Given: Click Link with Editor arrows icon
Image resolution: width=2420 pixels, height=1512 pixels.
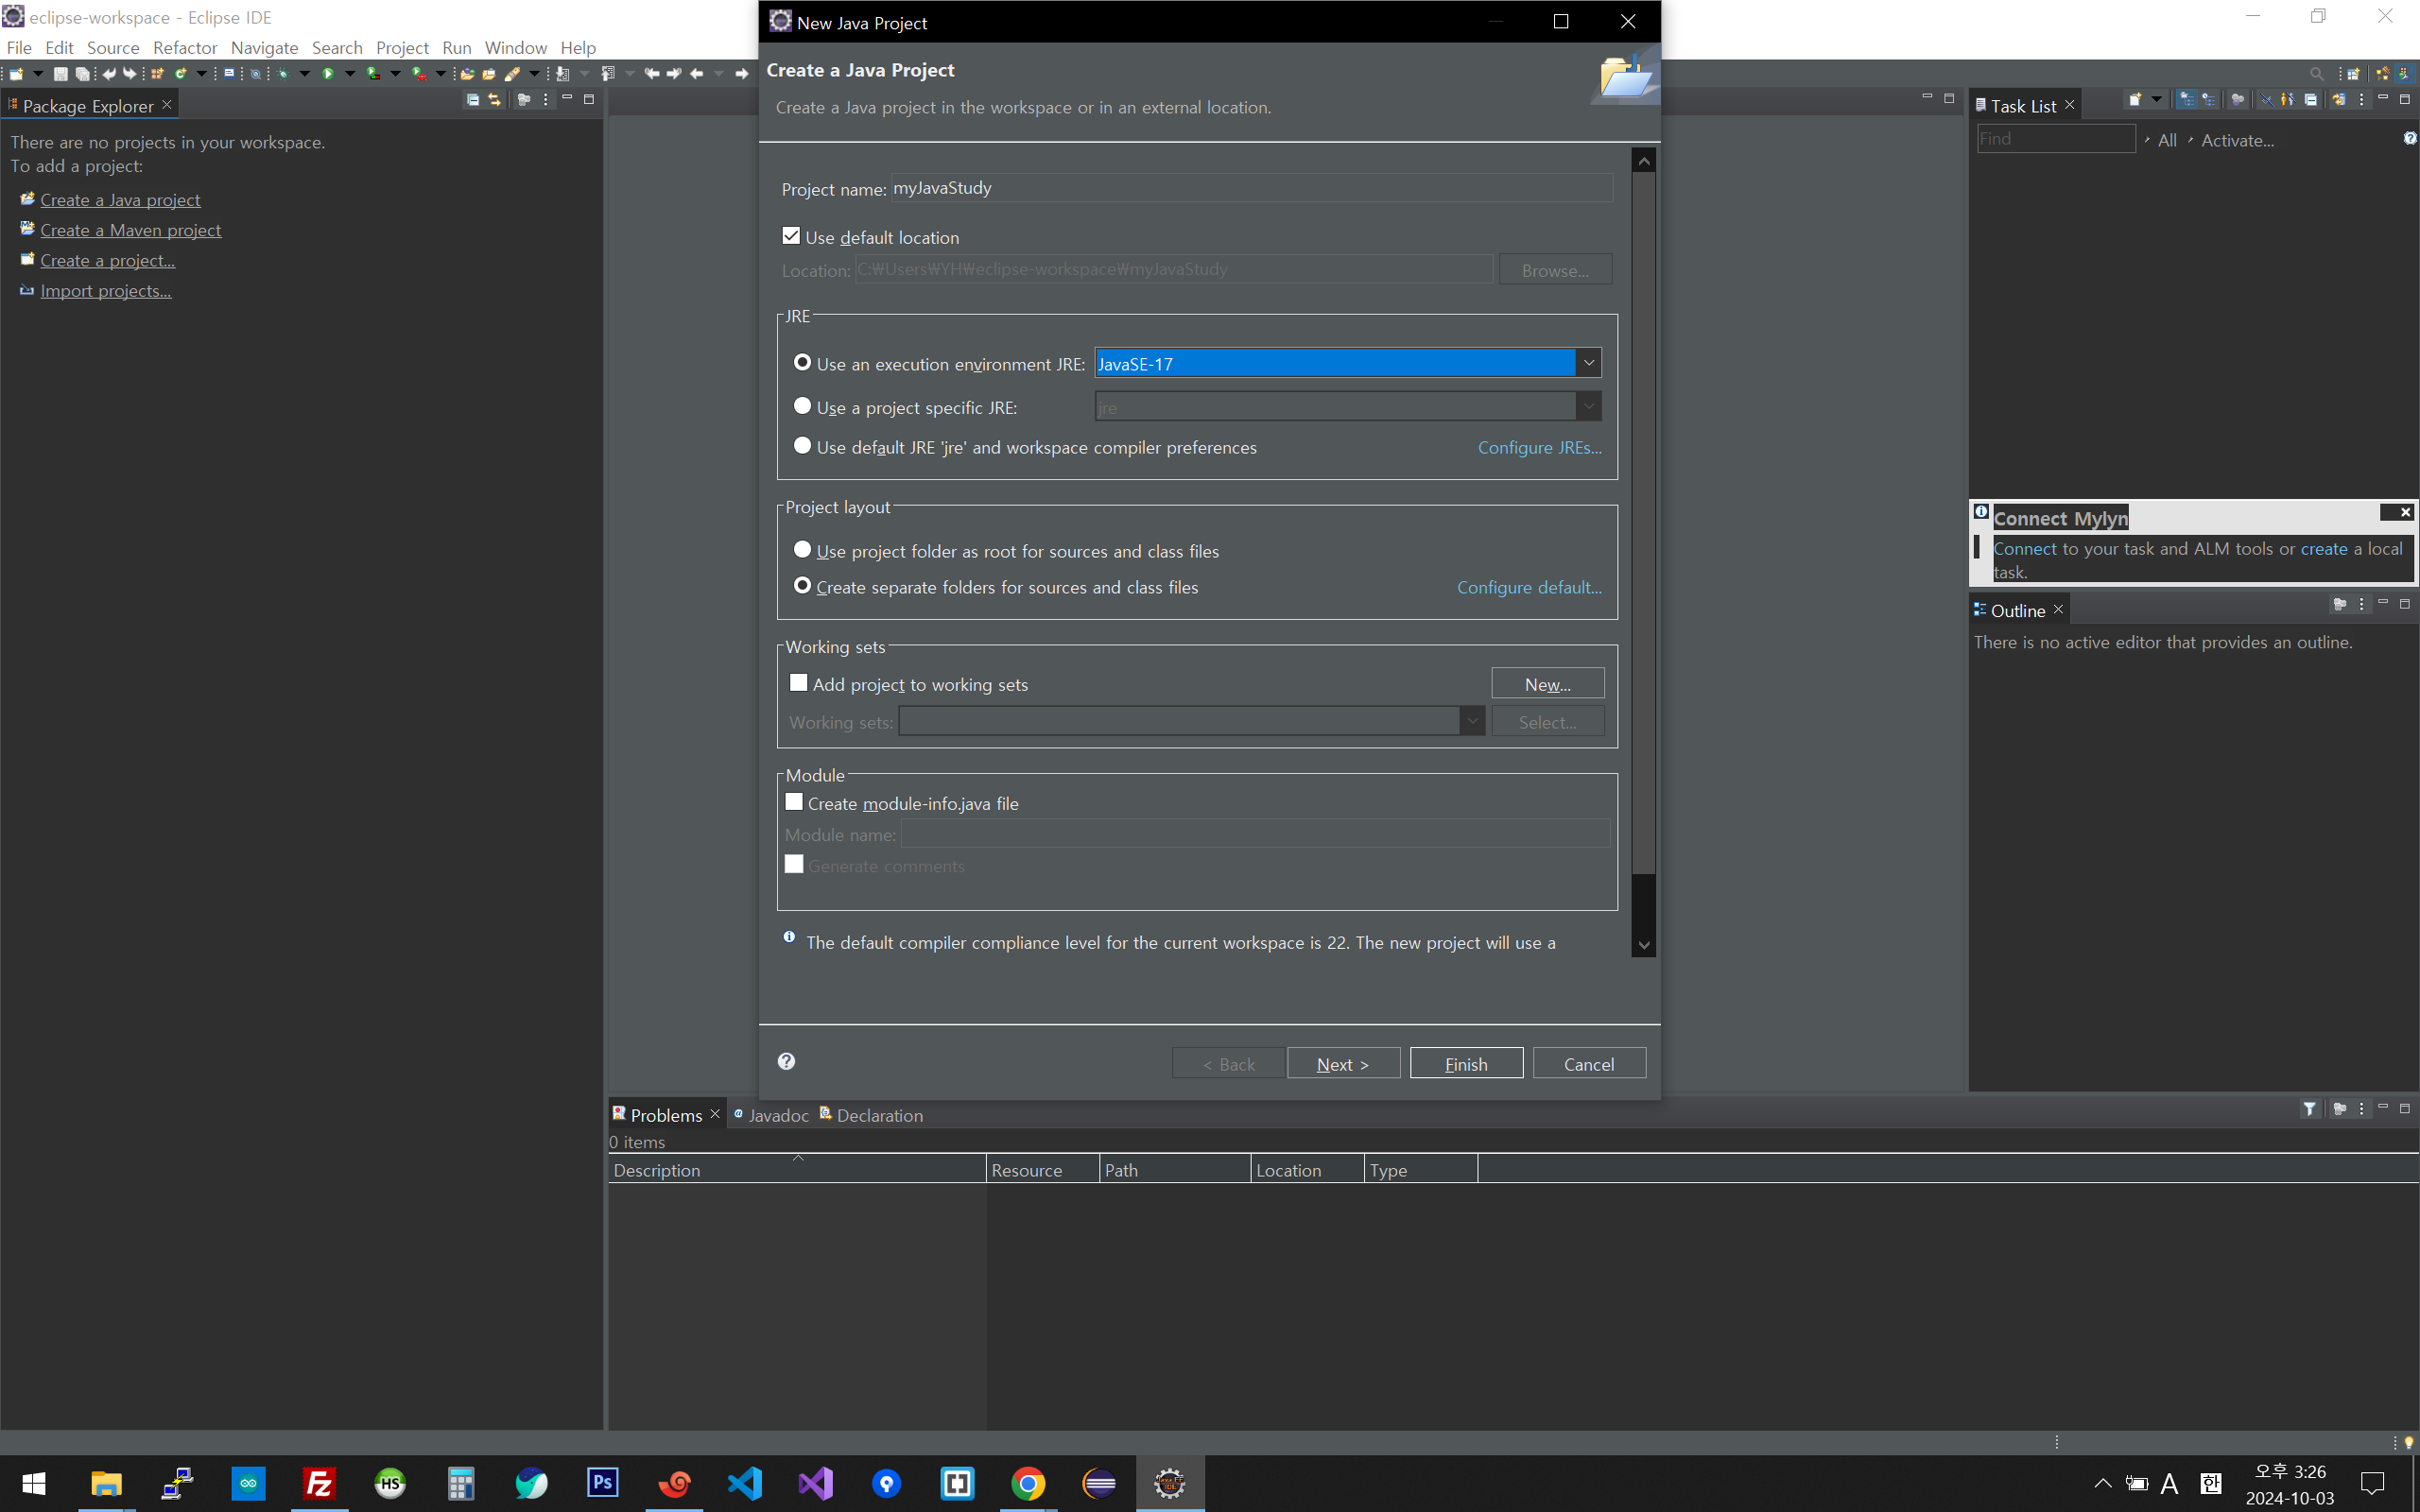Looking at the screenshot, I should tap(494, 100).
